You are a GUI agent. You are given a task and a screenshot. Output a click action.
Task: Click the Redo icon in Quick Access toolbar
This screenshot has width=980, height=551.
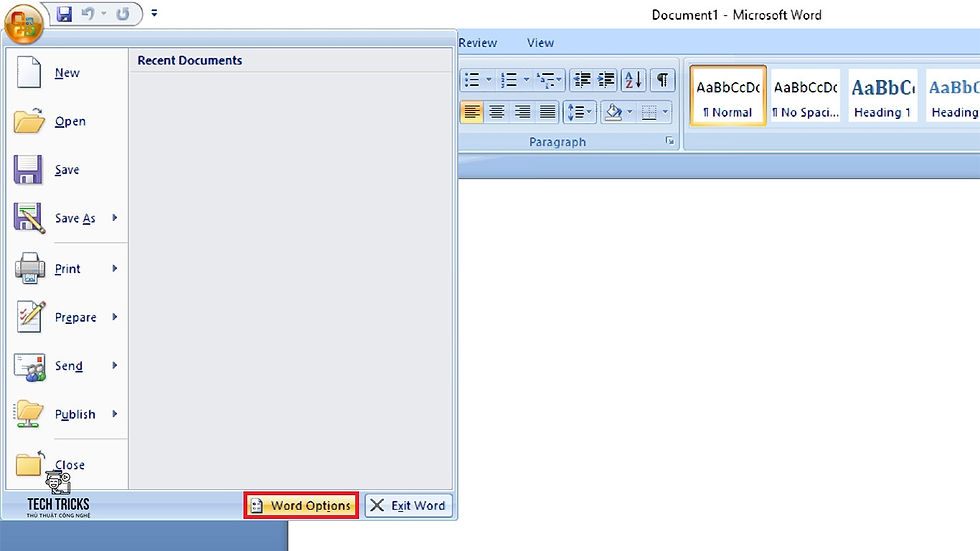pos(122,14)
